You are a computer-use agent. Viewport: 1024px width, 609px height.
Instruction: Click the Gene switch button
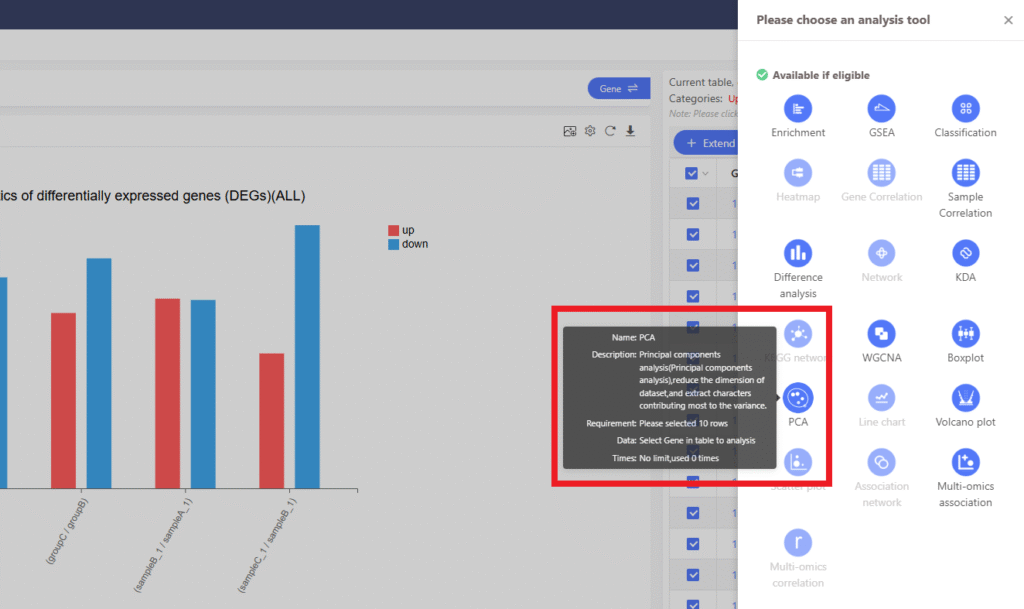coord(618,89)
